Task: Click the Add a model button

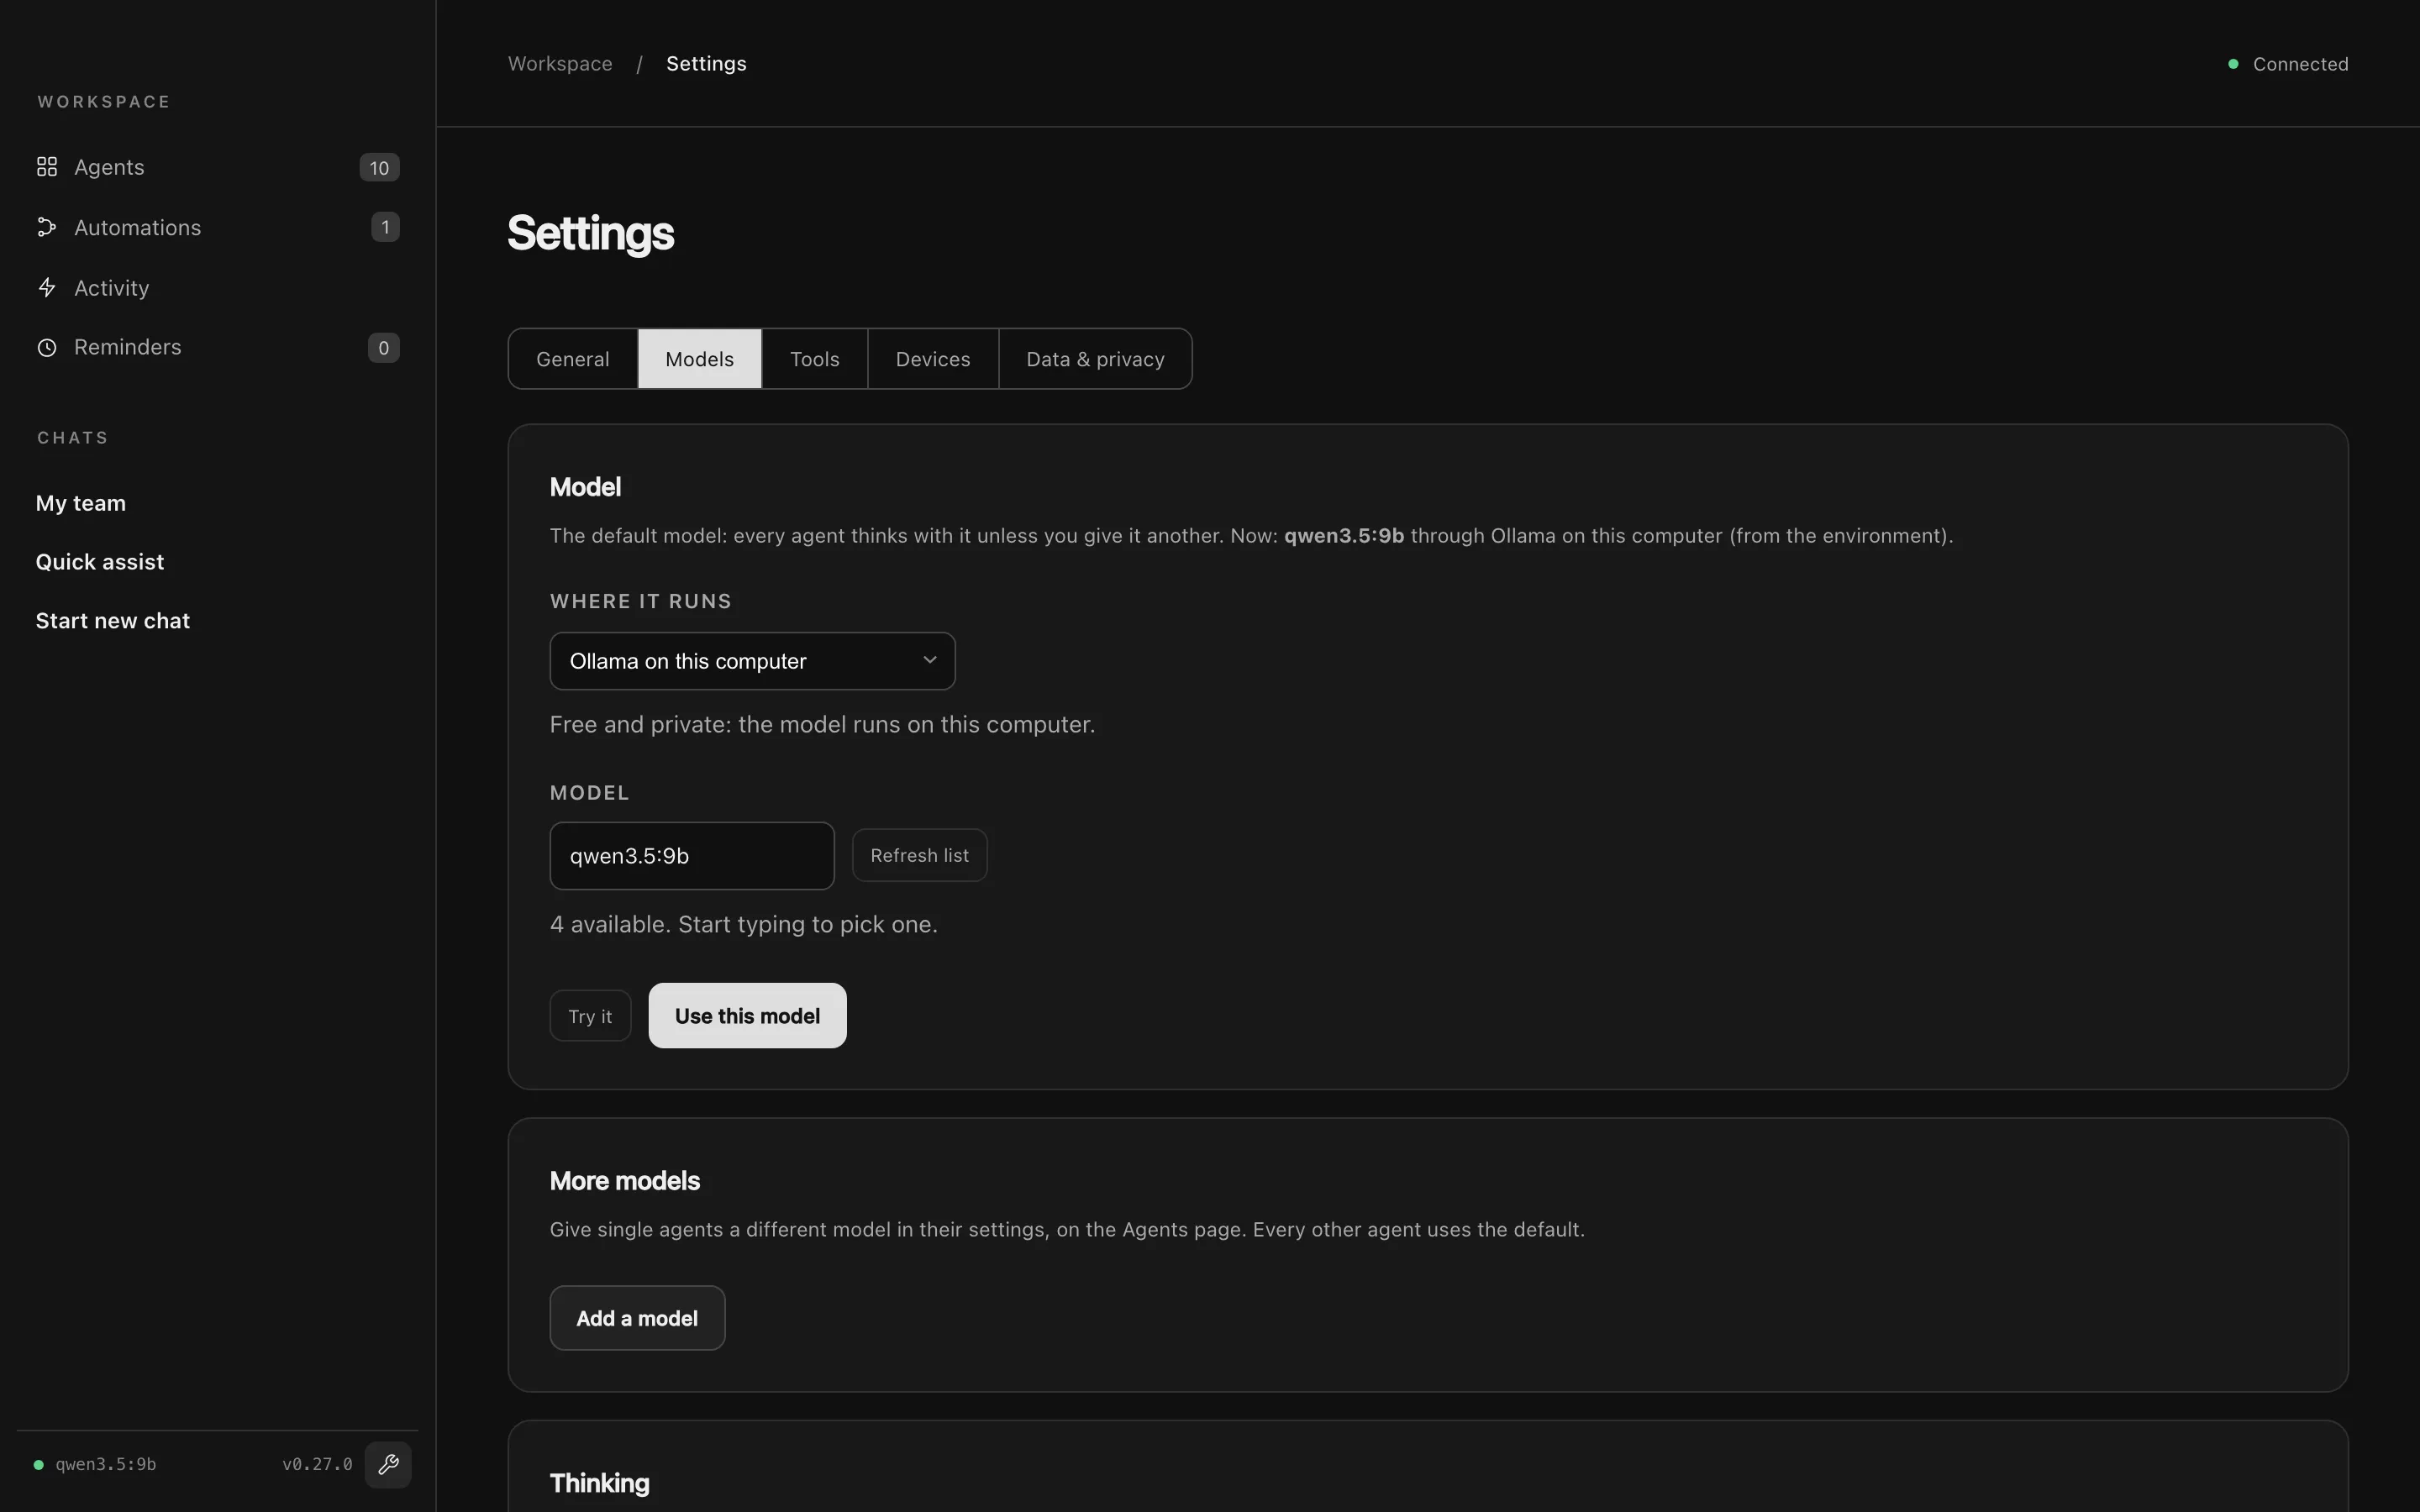Action: [637, 1318]
